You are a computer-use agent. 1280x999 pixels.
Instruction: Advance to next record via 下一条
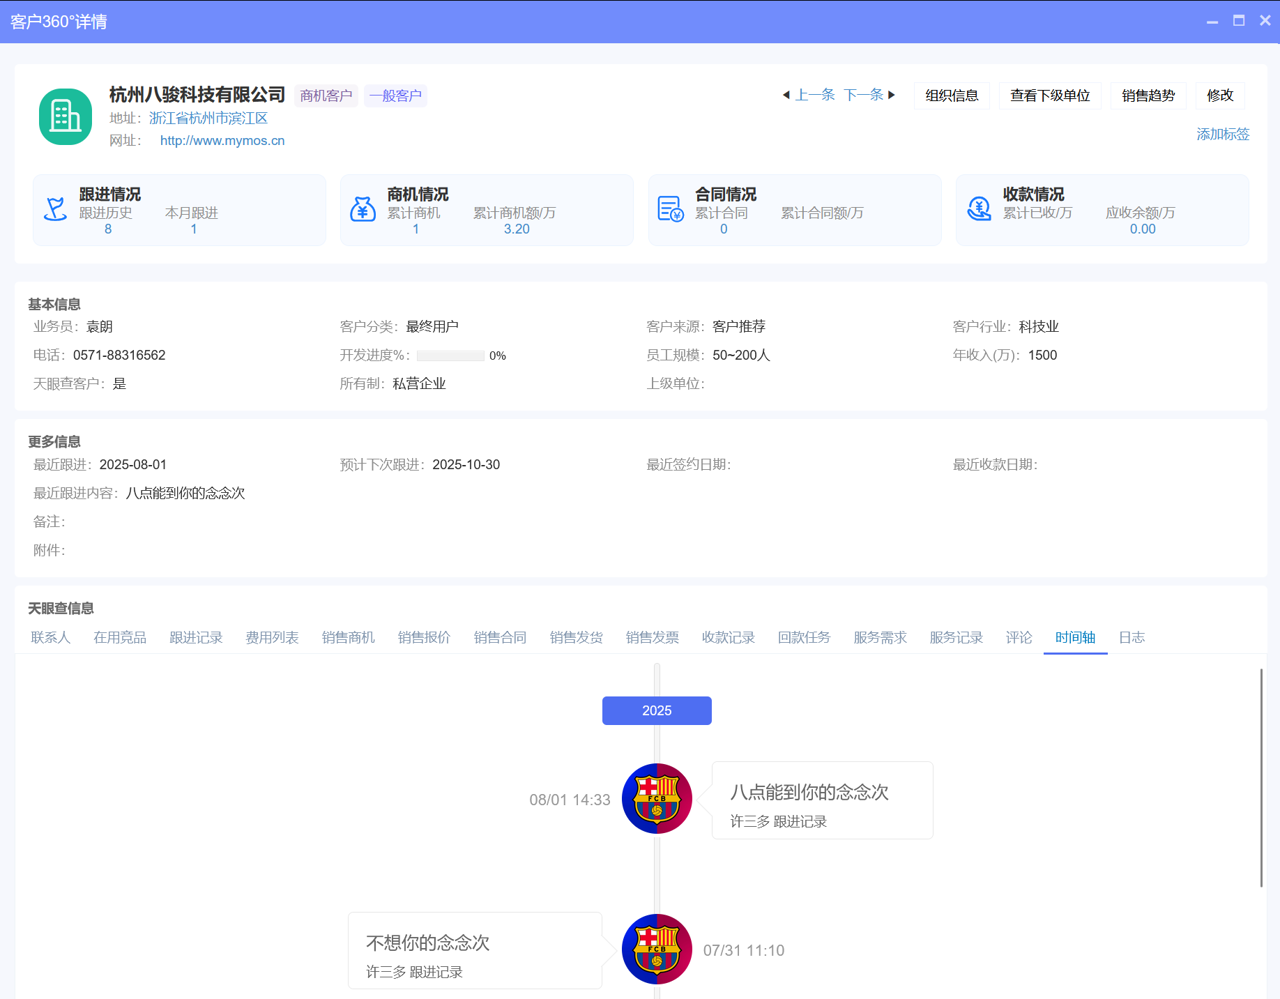click(x=863, y=94)
